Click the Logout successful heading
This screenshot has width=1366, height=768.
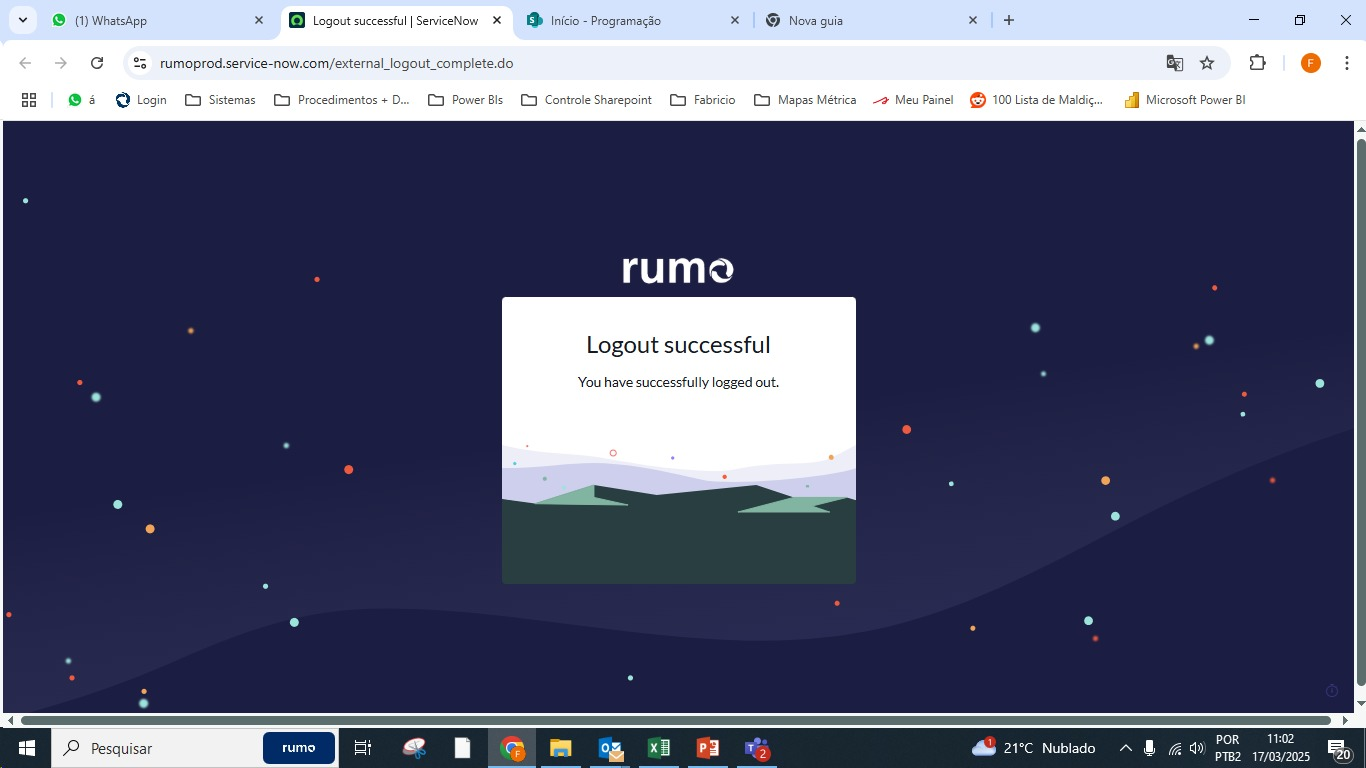678,345
